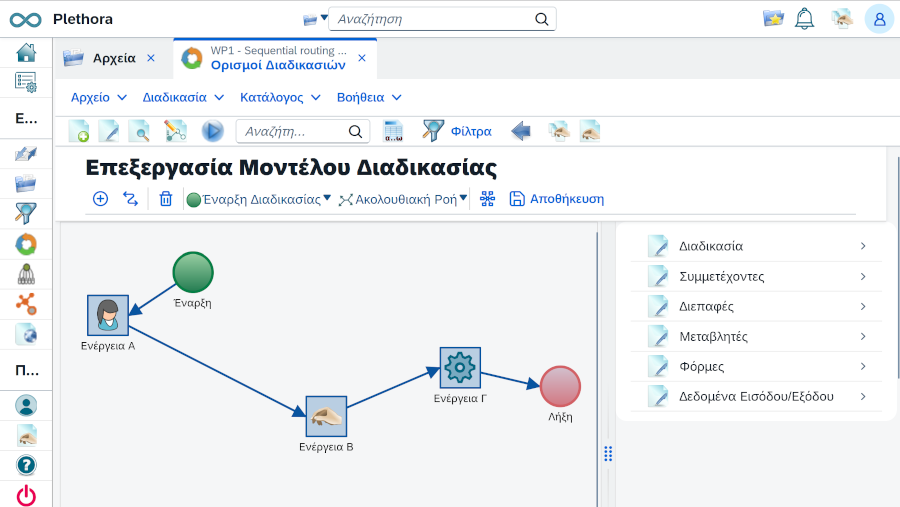This screenshot has width=900, height=507.
Task: Select the Ενέργεια Γ gear node
Action: [x=460, y=367]
